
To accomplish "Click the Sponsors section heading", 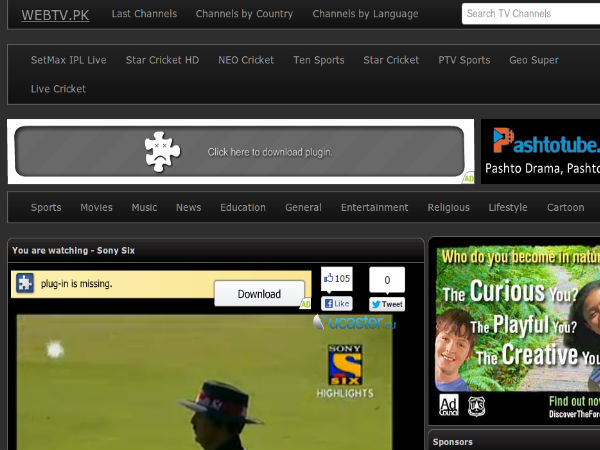I will point(452,442).
